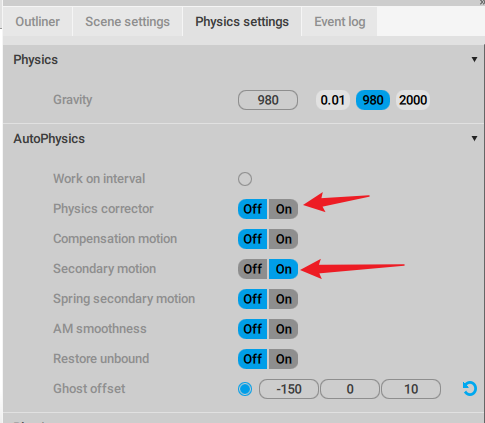Switch Secondary motion Off
485x423 pixels.
coord(253,269)
